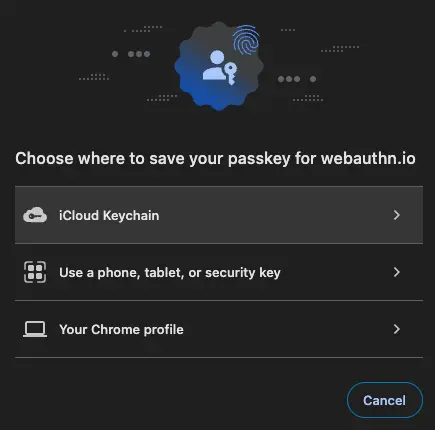This screenshot has height=430, width=435.
Task: Click the dialog title mentioning webauthn.io
Action: pyautogui.click(x=215, y=158)
